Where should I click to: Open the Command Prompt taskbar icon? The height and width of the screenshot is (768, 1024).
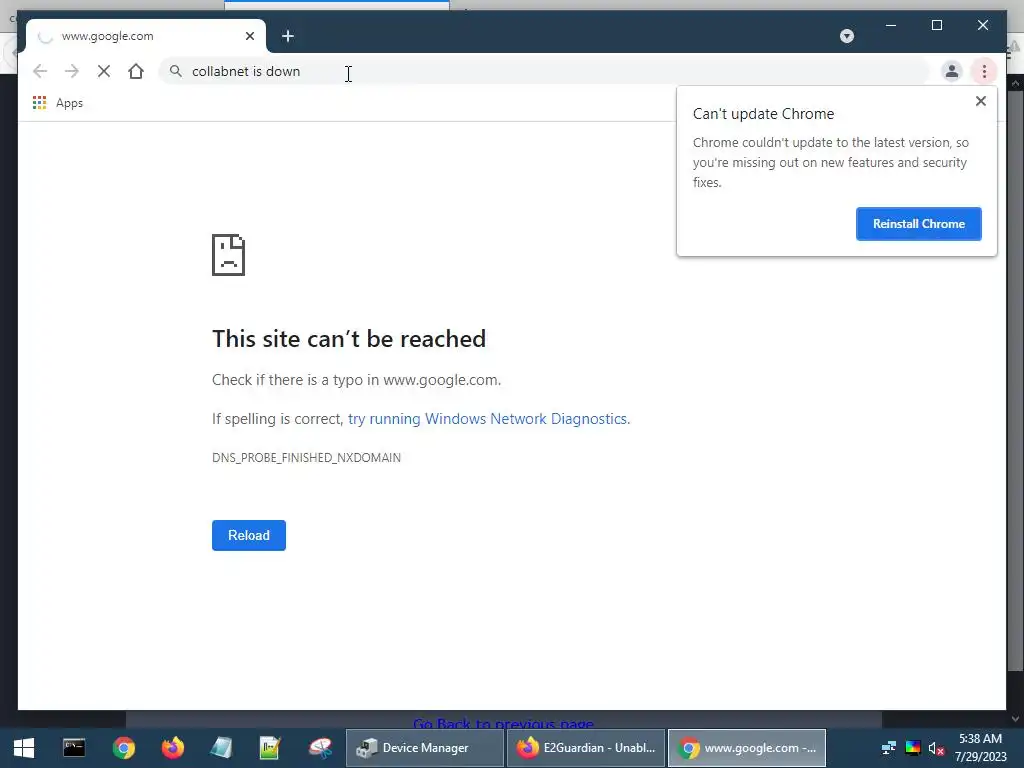74,748
